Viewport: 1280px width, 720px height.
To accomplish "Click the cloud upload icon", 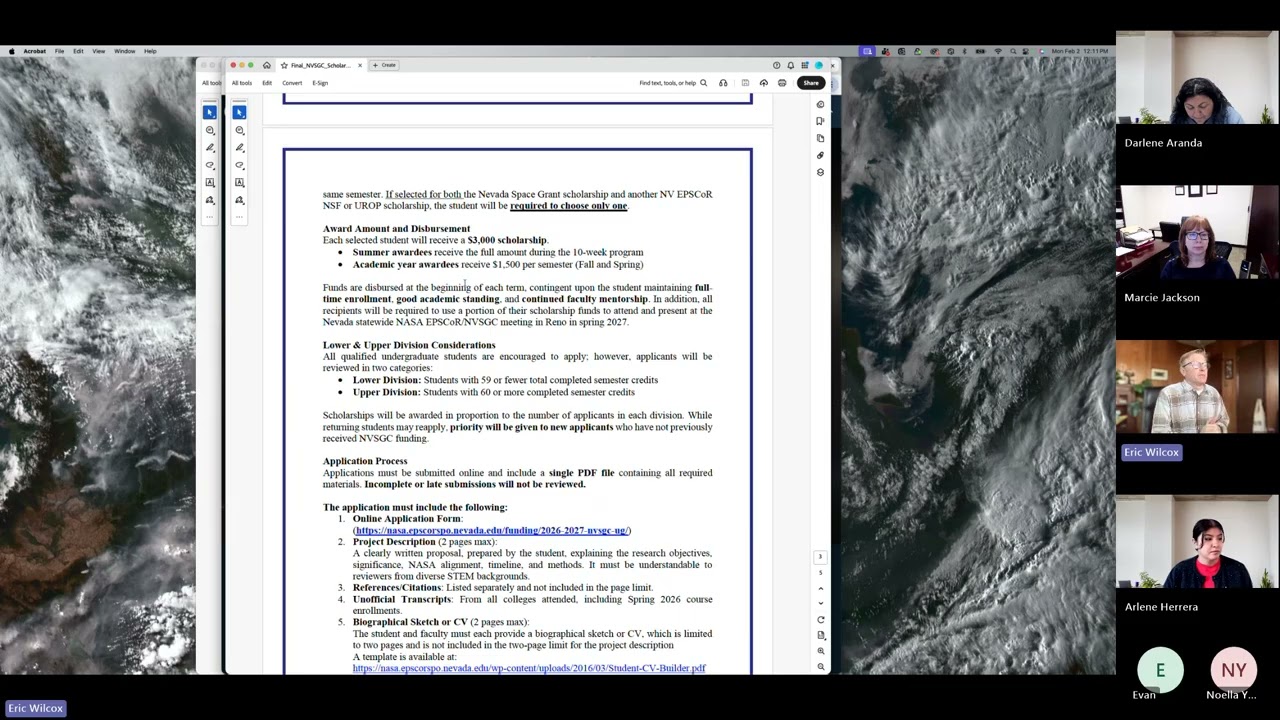I will tap(764, 83).
